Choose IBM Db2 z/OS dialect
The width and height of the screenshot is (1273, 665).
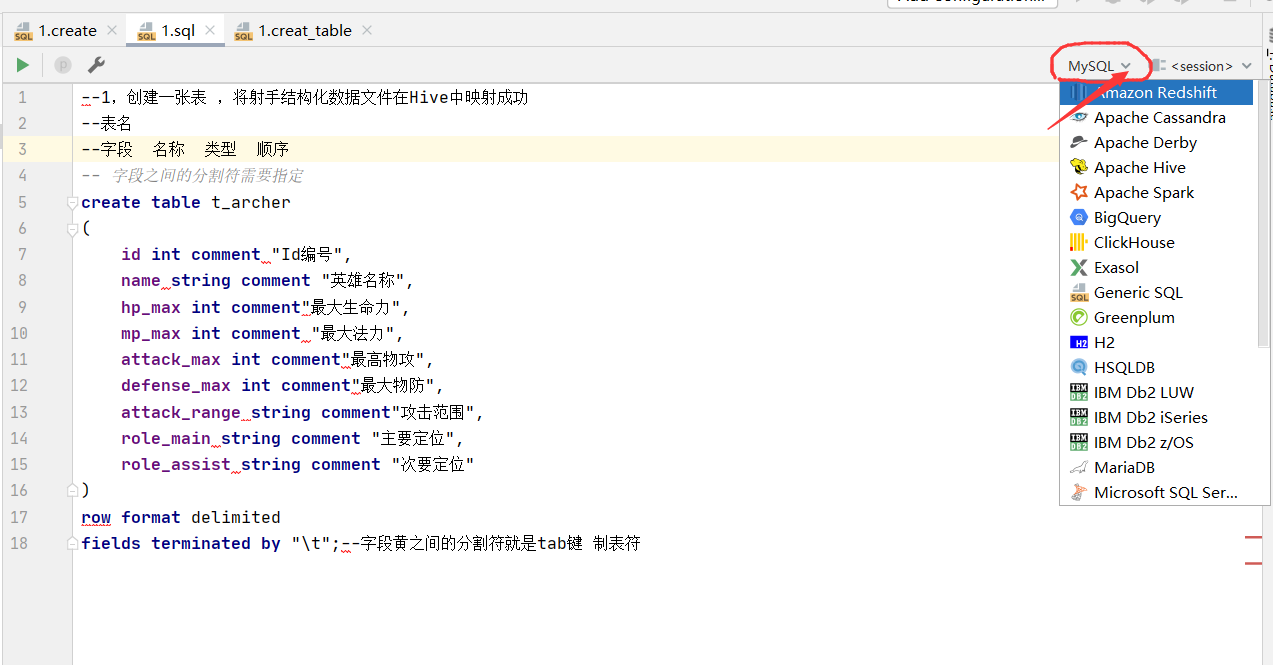click(x=1156, y=442)
